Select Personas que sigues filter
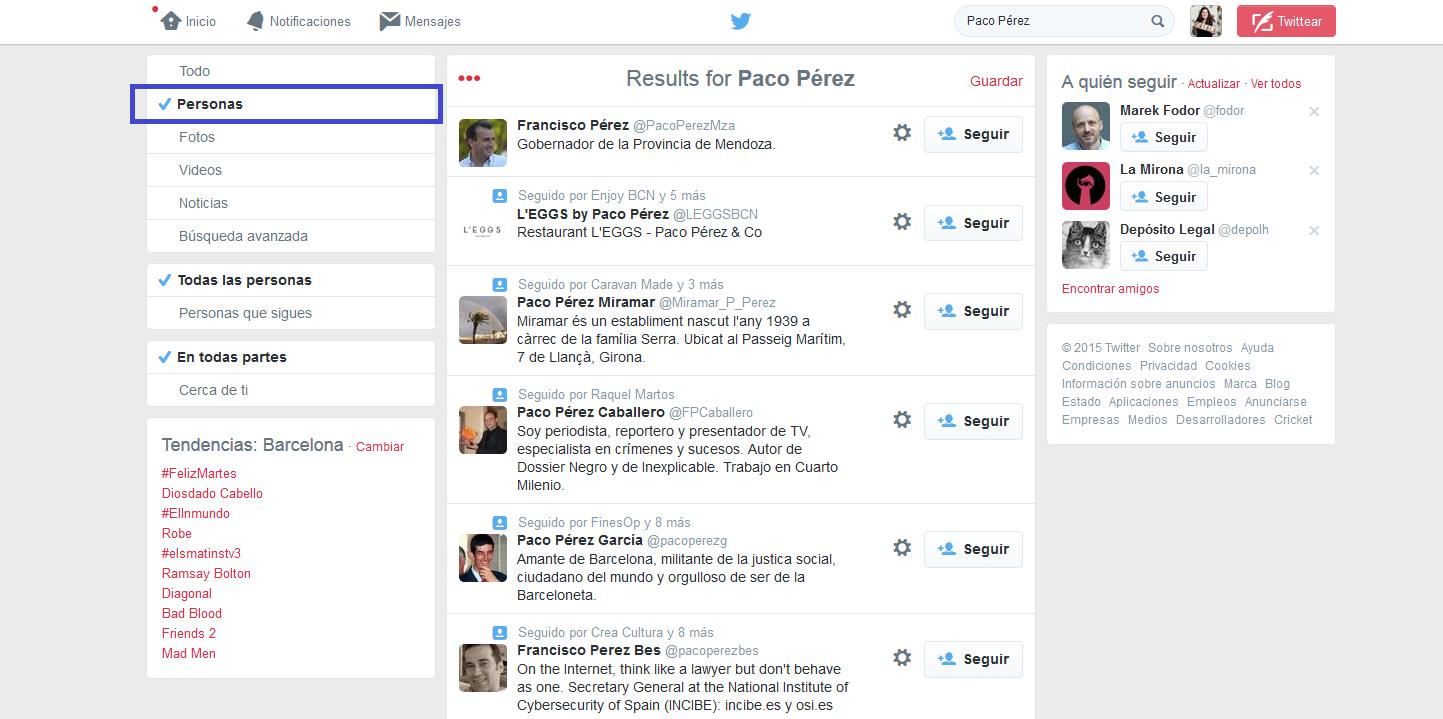Viewport: 1443px width, 719px height. (x=245, y=313)
